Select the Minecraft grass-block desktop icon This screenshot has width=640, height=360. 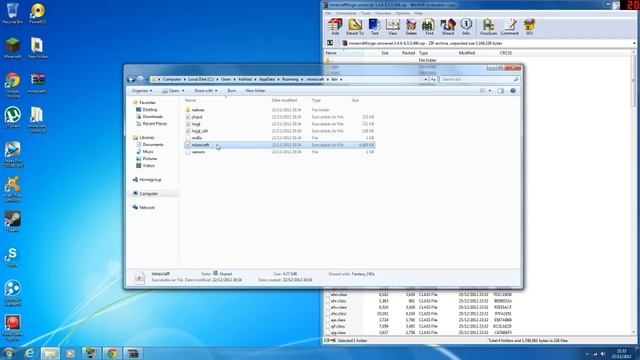(x=12, y=48)
